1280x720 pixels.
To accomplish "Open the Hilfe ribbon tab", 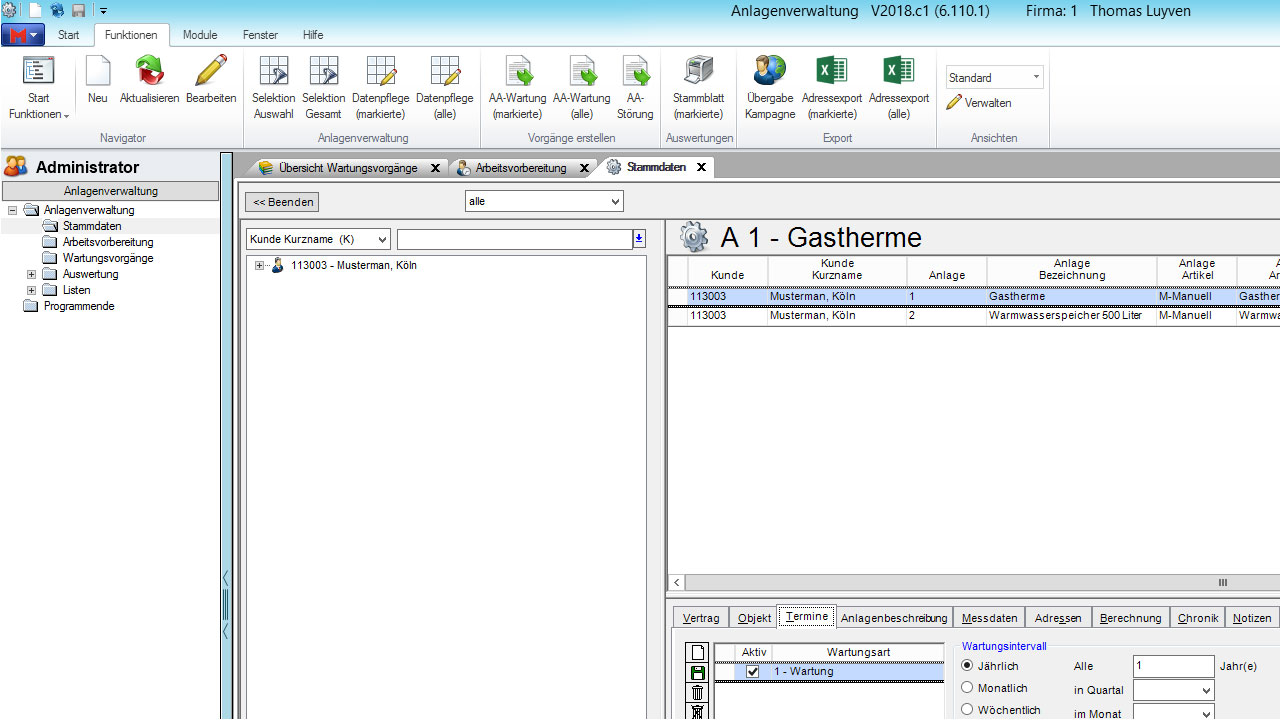I will 313,35.
